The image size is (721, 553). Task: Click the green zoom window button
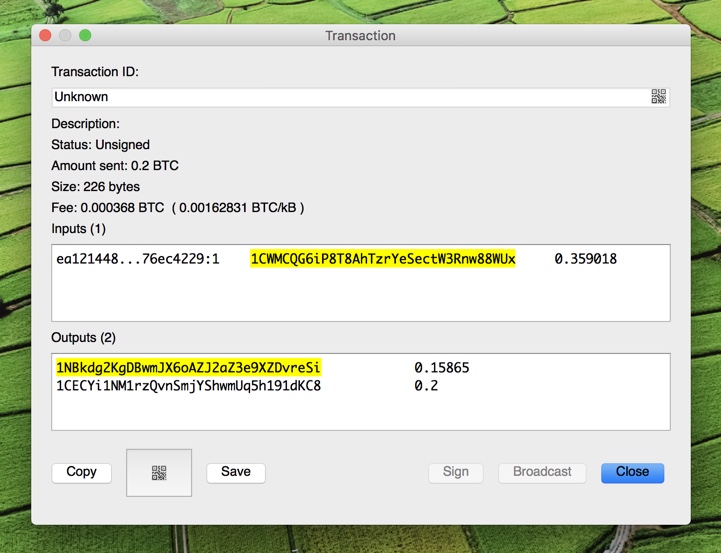[x=85, y=35]
